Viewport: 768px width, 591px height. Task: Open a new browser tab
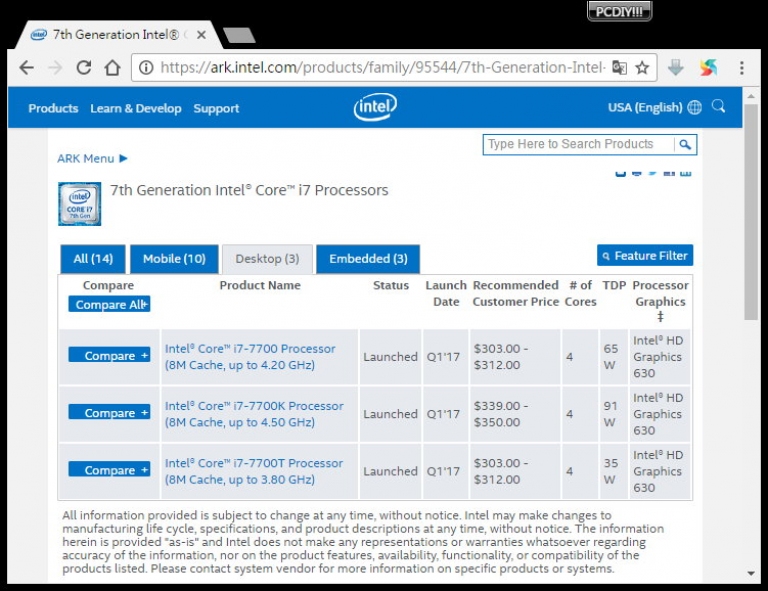[x=239, y=35]
